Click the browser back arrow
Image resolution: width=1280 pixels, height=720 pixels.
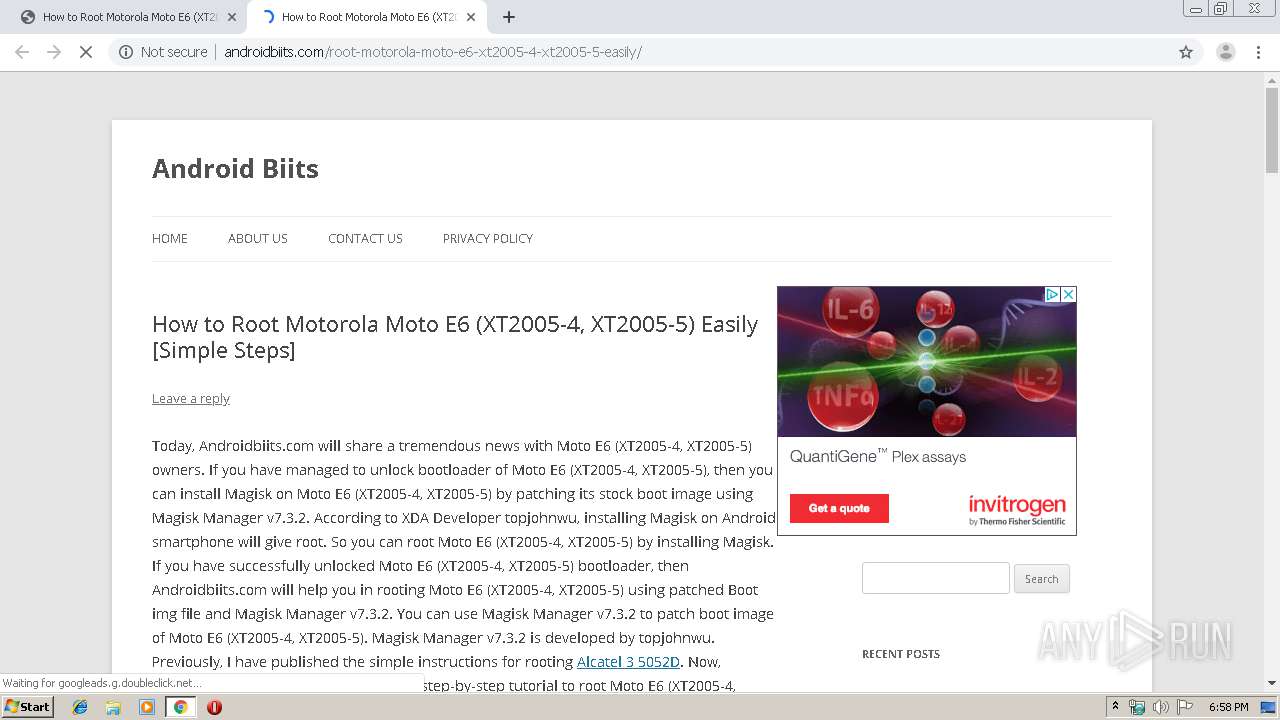(x=22, y=52)
